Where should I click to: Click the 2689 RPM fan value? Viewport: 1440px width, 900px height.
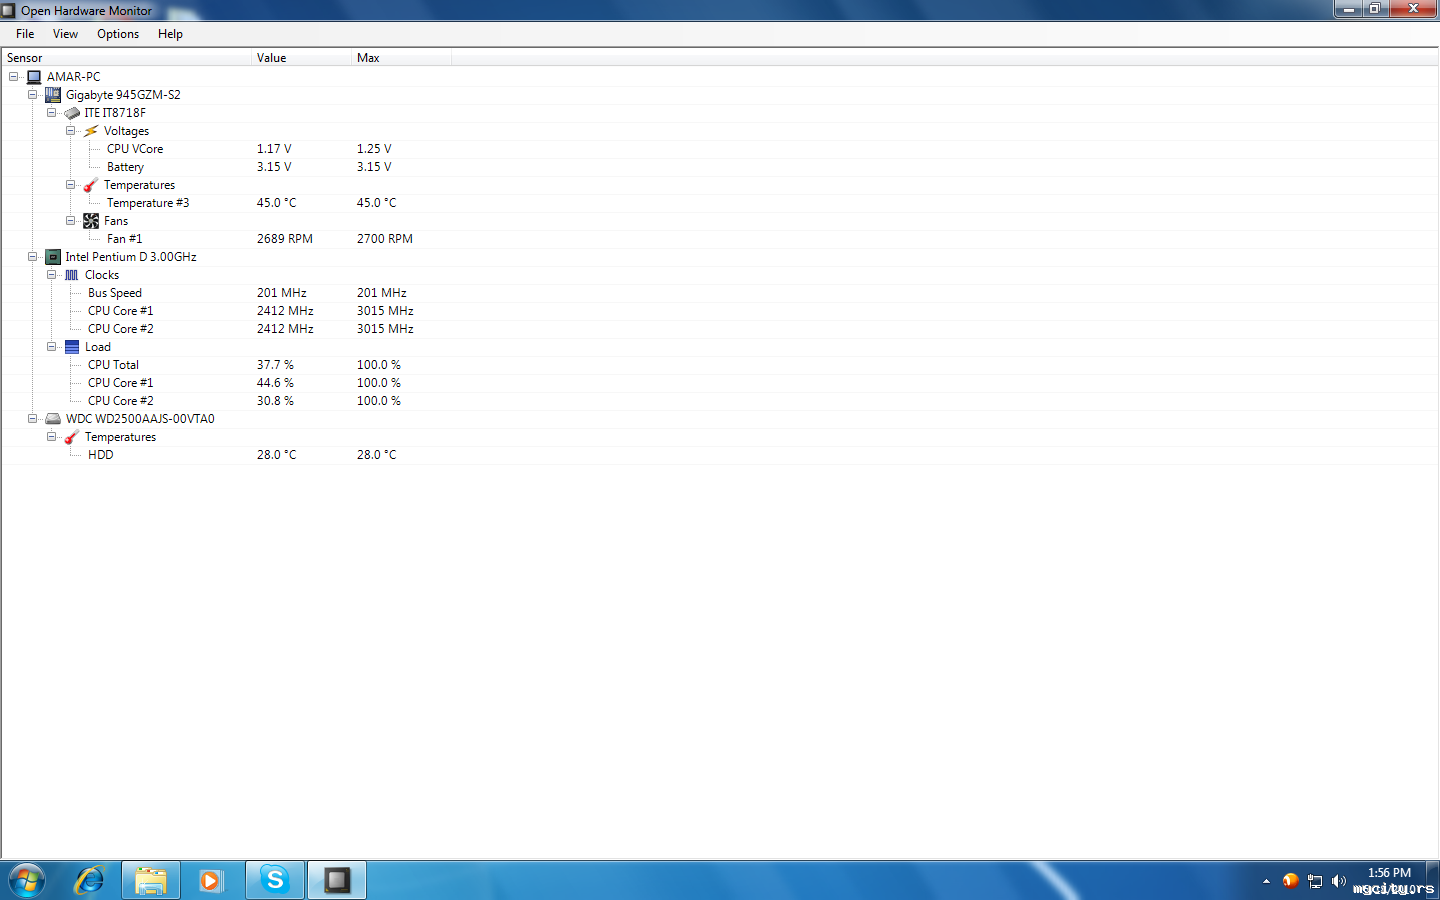[x=285, y=239]
